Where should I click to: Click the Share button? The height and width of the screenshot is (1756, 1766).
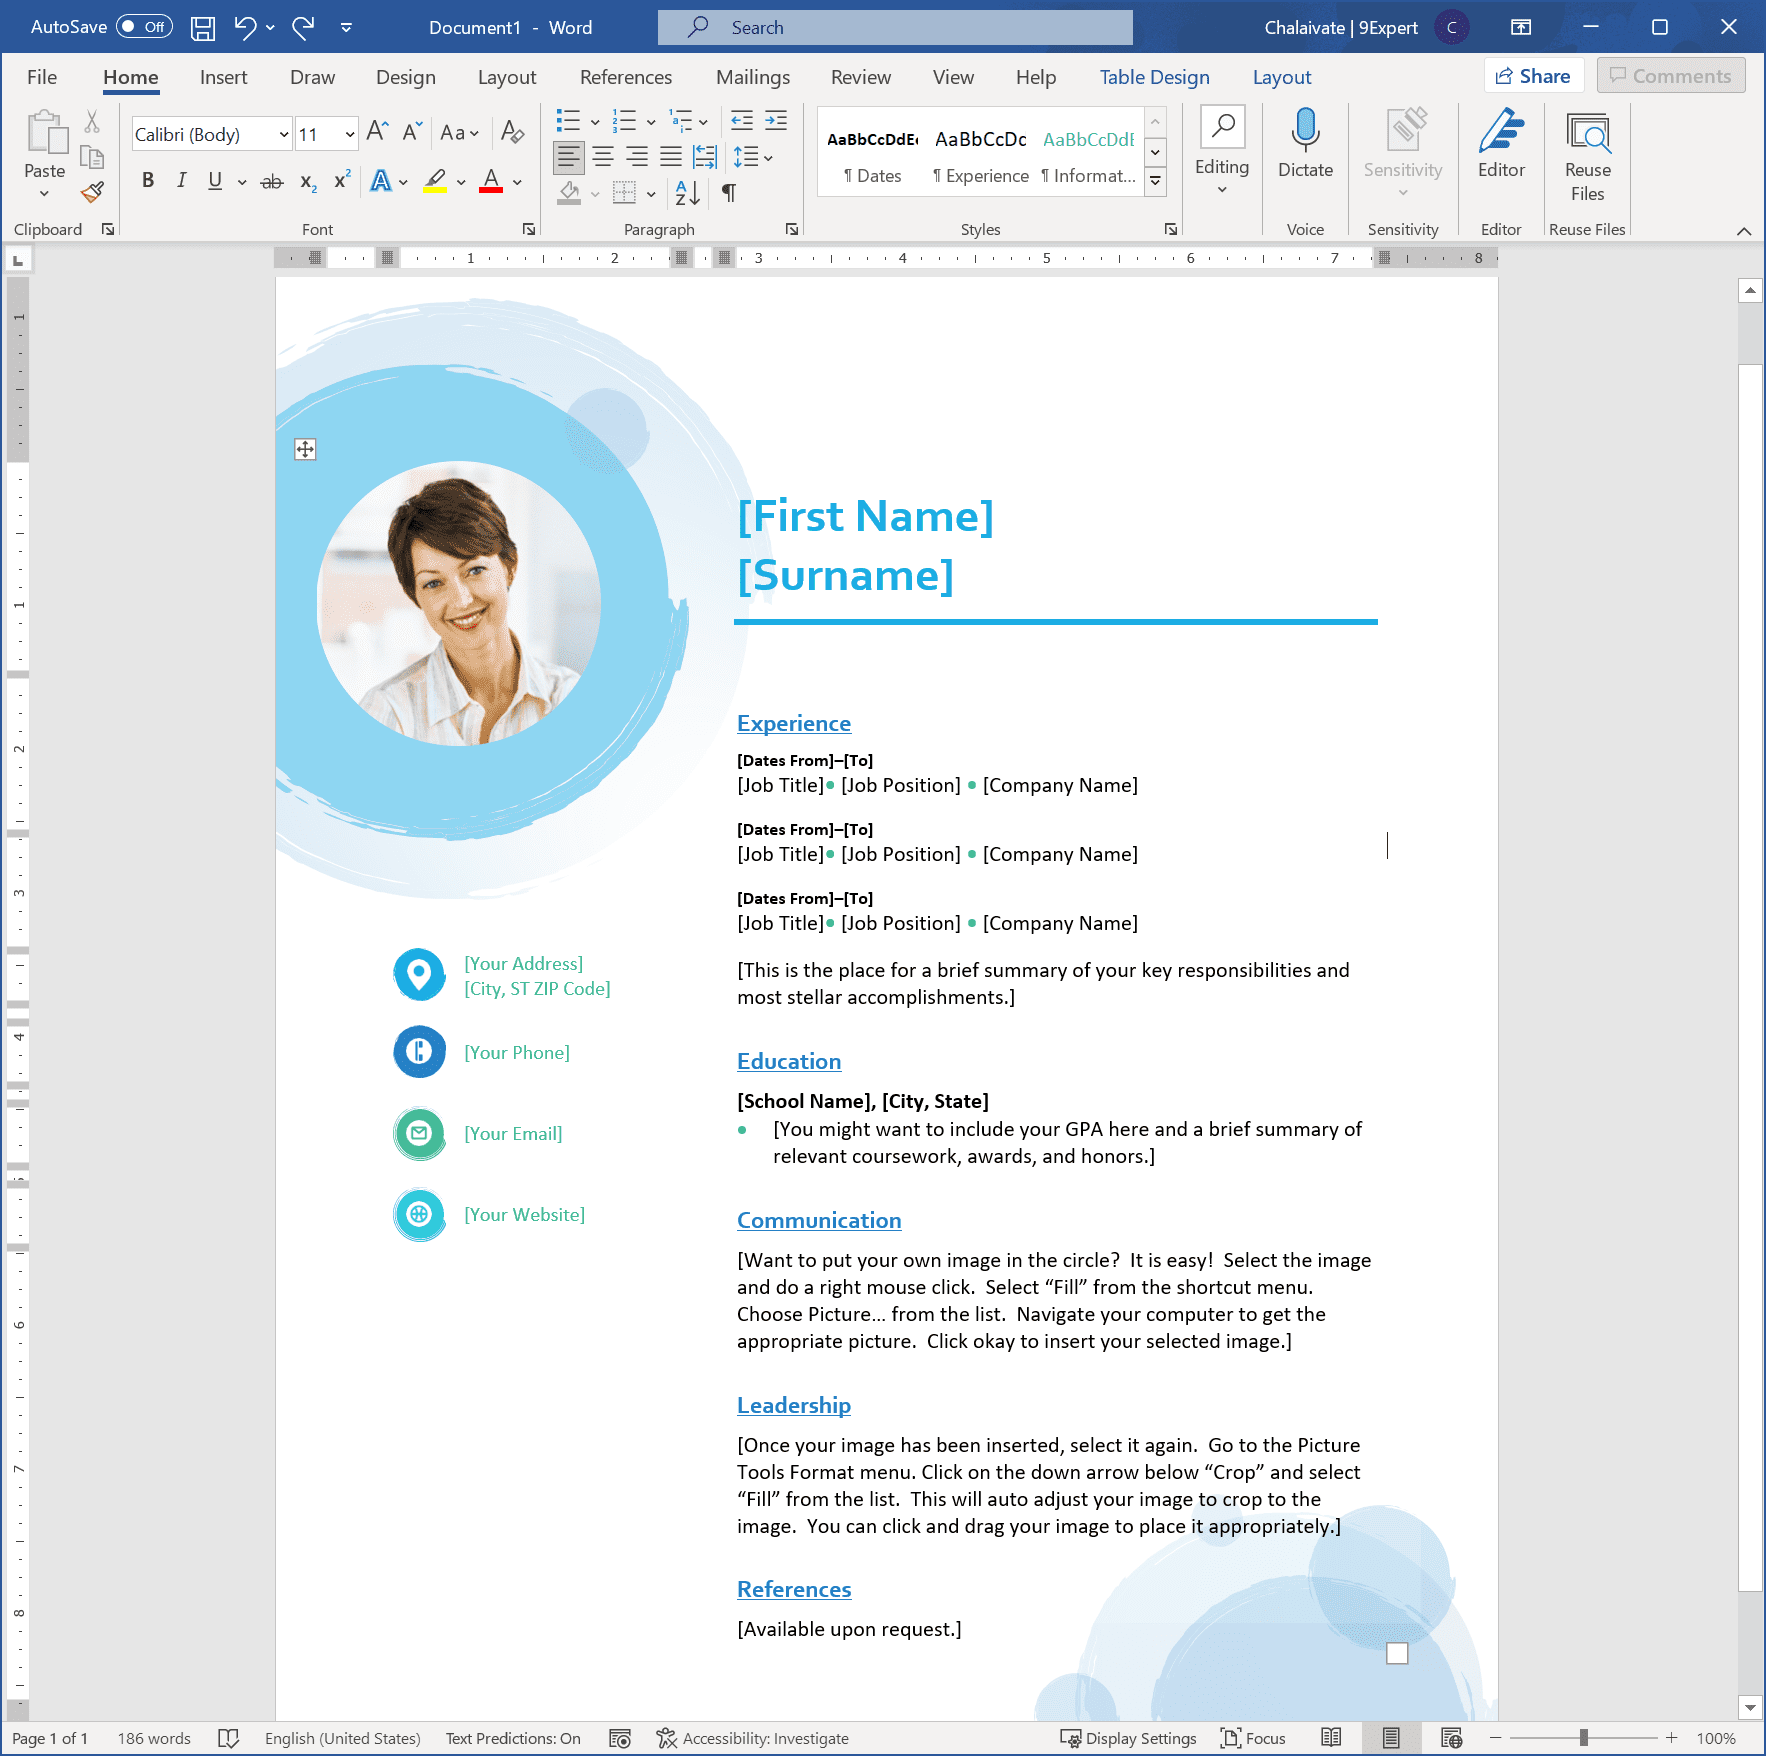pyautogui.click(x=1534, y=75)
